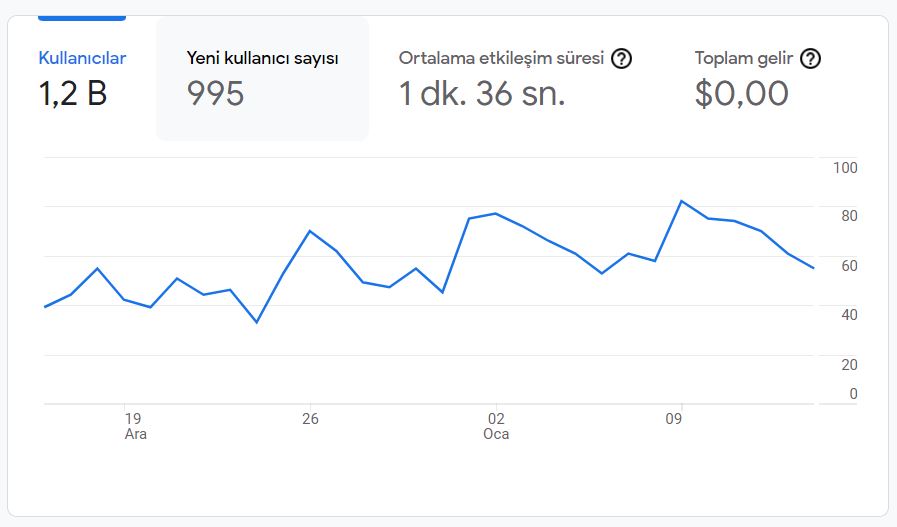Click the 1 dk. 36 sn. value
Image resolution: width=897 pixels, height=527 pixels.
(x=482, y=93)
